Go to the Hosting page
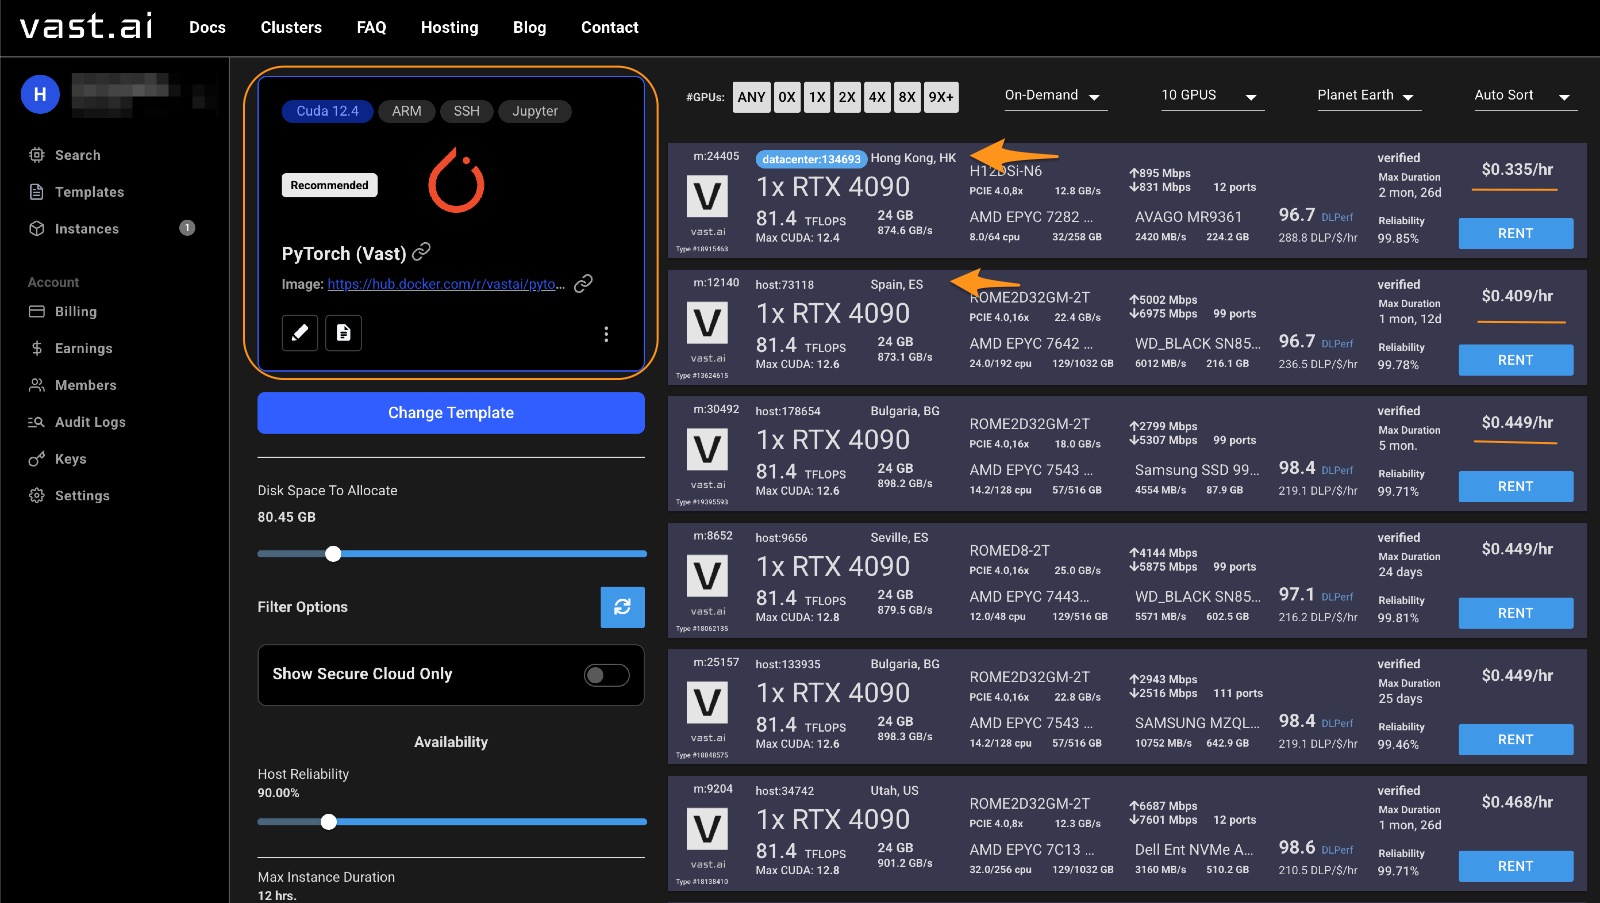This screenshot has width=1600, height=903. pos(449,28)
